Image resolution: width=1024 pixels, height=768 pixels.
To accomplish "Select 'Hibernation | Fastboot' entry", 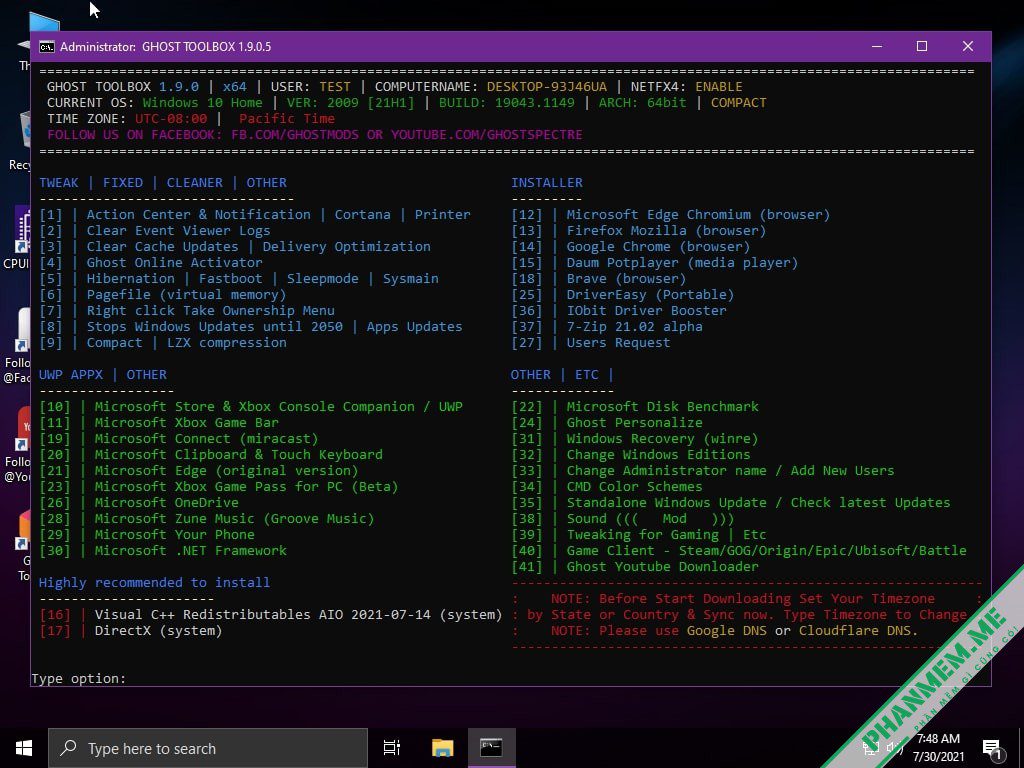I will (239, 279).
